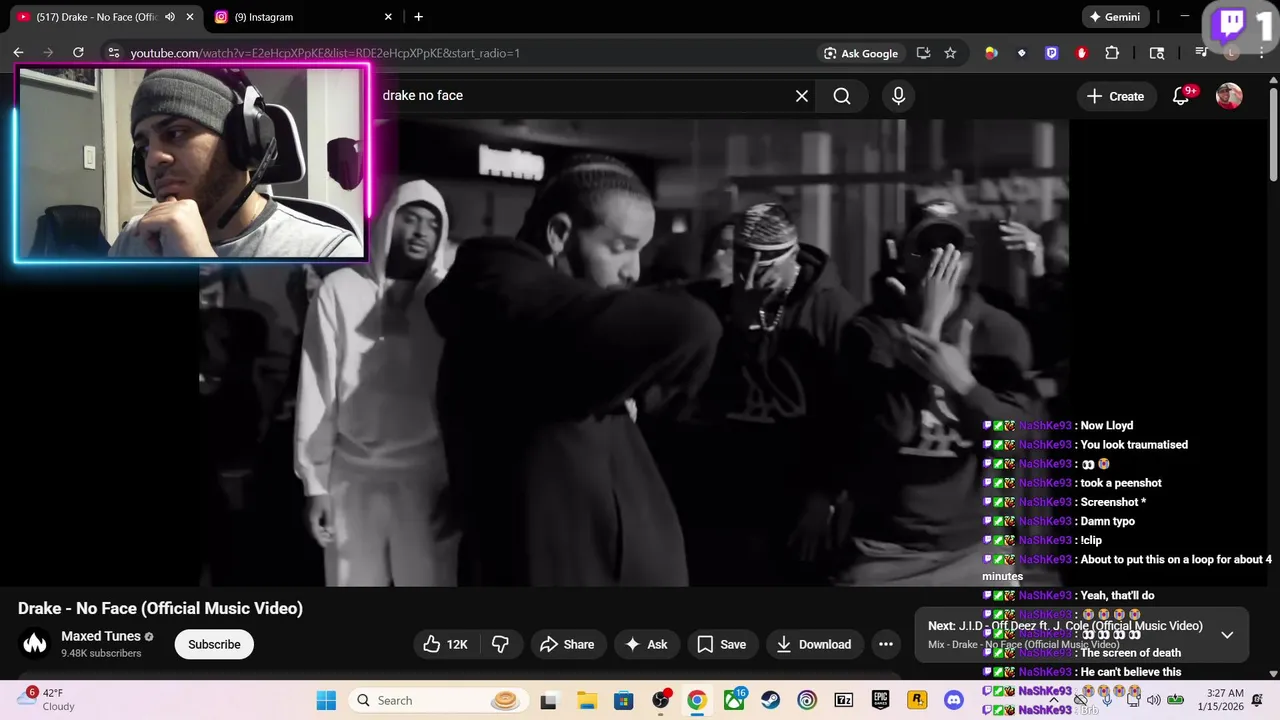Subscribe to Maxed Tunes

pyautogui.click(x=214, y=644)
